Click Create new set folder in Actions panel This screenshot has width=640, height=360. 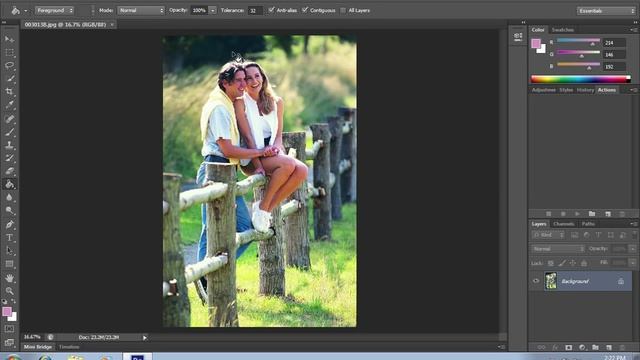point(591,213)
